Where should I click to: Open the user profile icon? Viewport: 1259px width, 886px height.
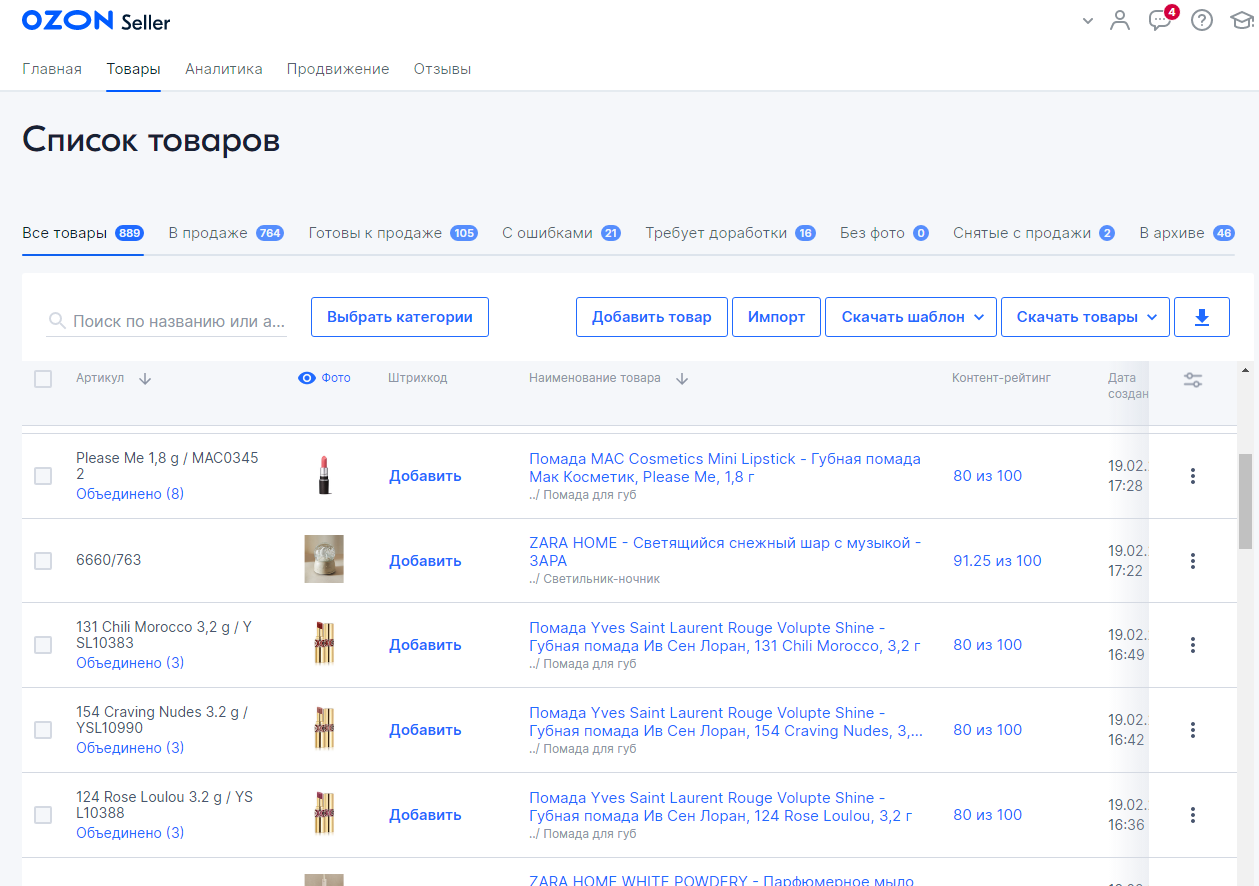pos(1120,20)
